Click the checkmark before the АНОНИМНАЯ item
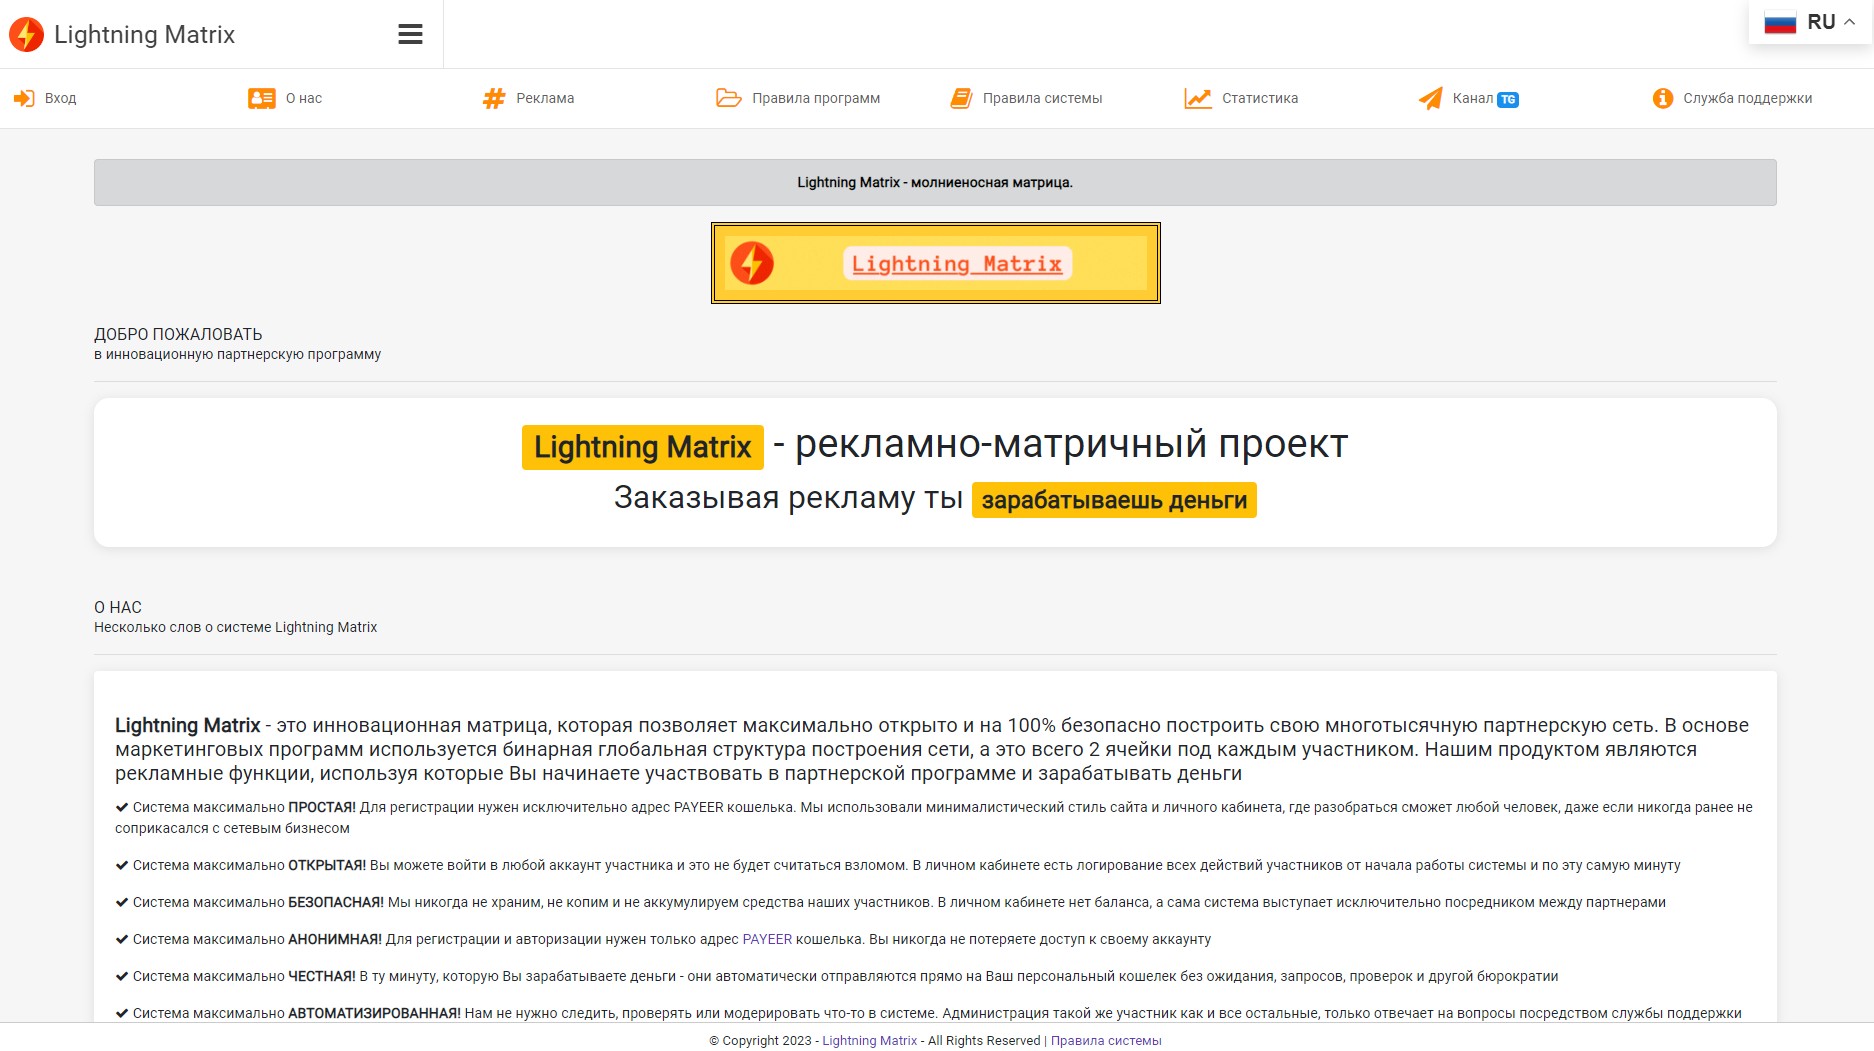 click(122, 939)
